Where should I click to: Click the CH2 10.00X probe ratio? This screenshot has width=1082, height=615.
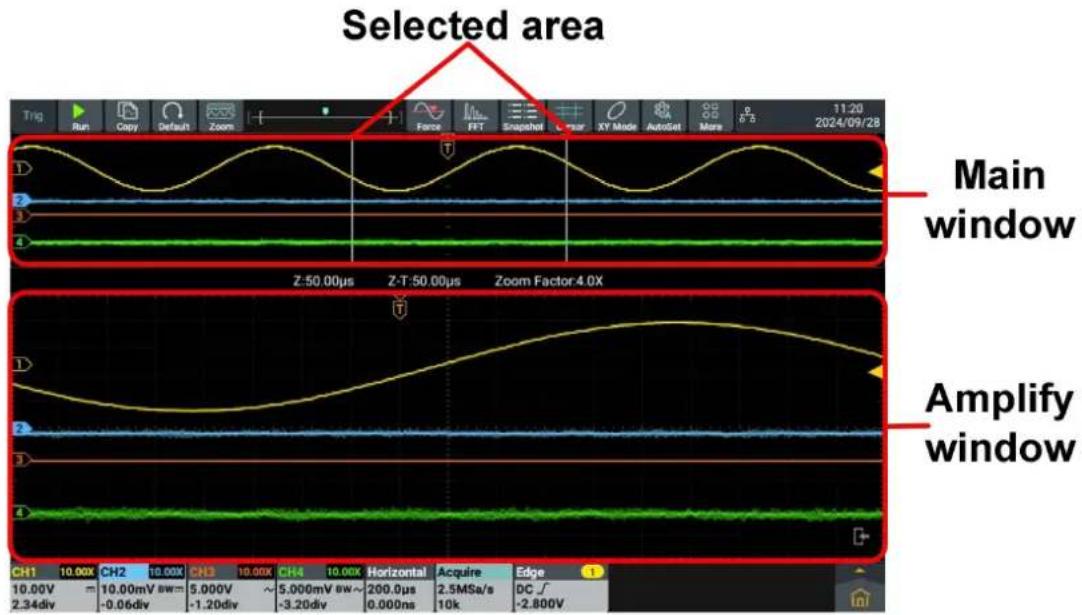tap(166, 572)
